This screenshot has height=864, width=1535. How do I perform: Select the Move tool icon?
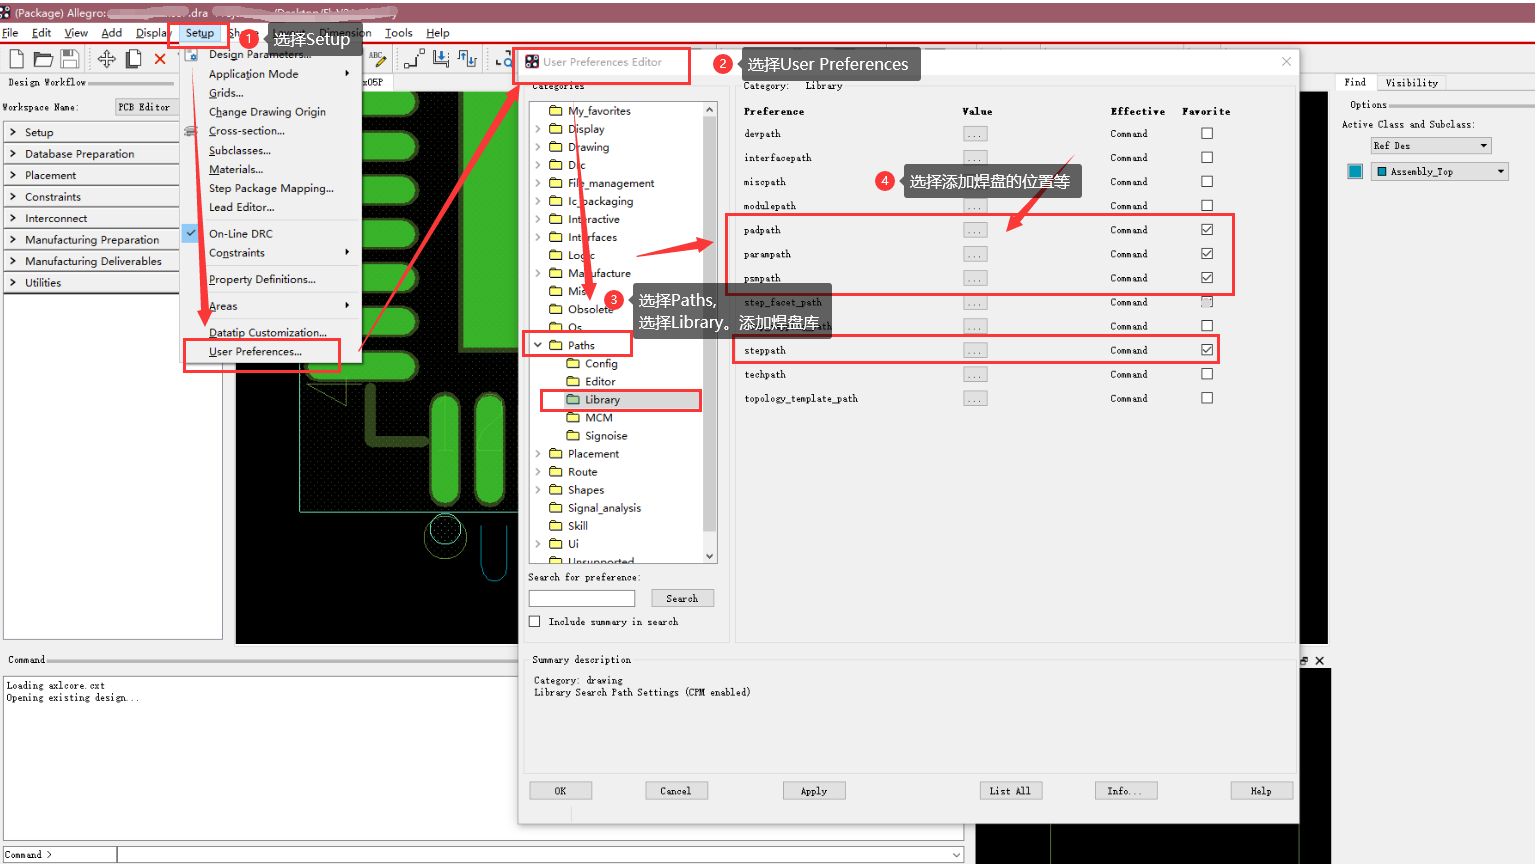pyautogui.click(x=106, y=58)
